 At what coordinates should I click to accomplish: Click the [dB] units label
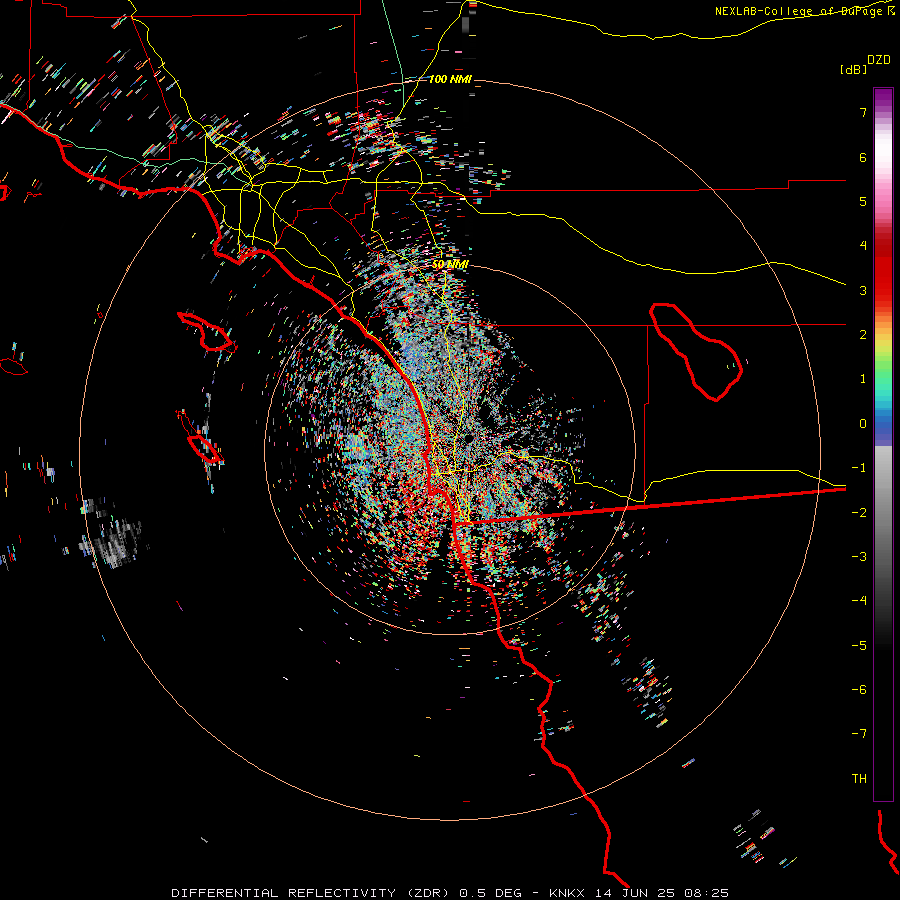click(x=854, y=69)
